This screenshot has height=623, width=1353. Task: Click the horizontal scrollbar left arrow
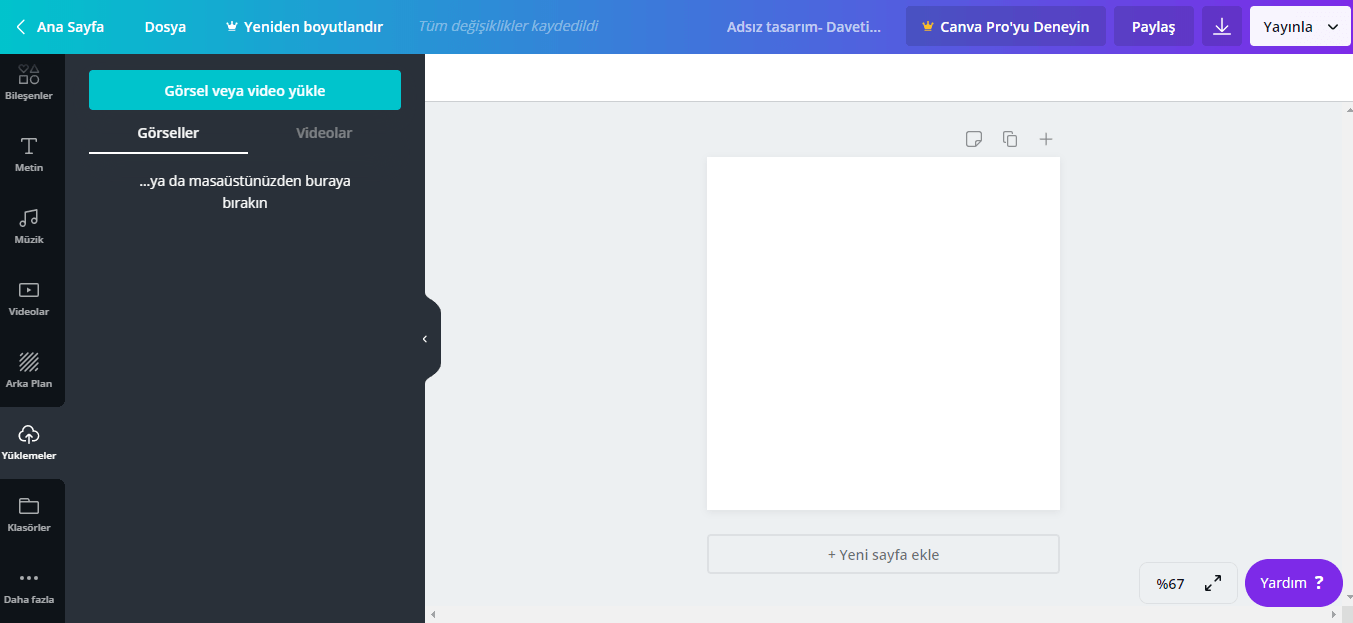pyautogui.click(x=433, y=615)
